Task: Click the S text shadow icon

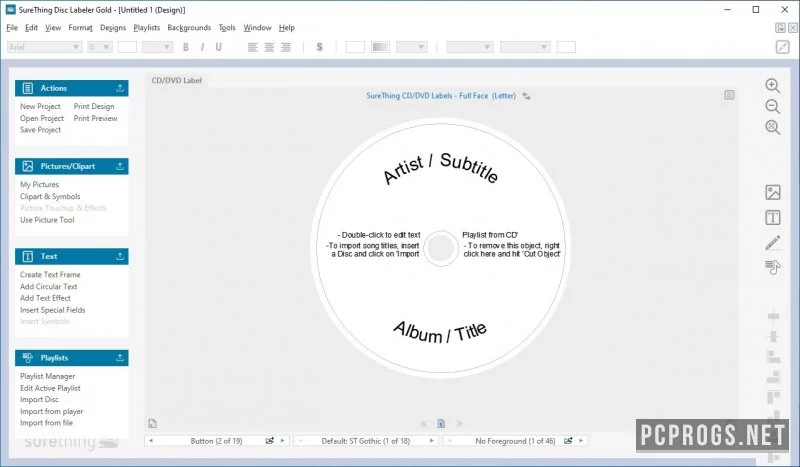Action: click(319, 47)
